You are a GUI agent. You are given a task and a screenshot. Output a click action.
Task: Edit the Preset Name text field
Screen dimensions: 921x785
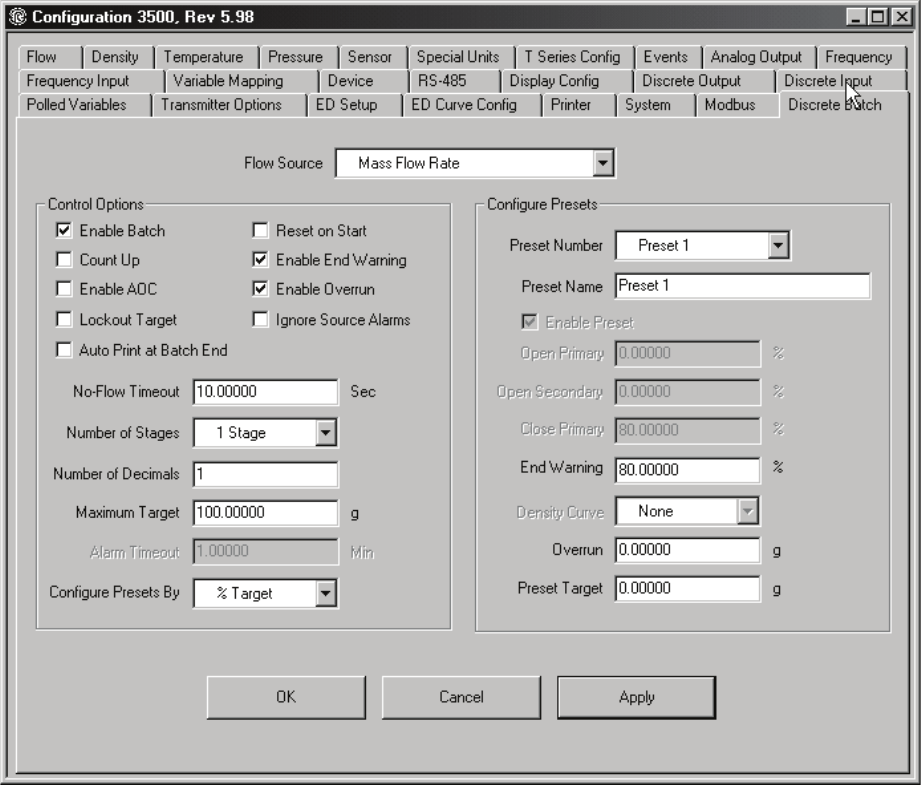[x=742, y=286]
